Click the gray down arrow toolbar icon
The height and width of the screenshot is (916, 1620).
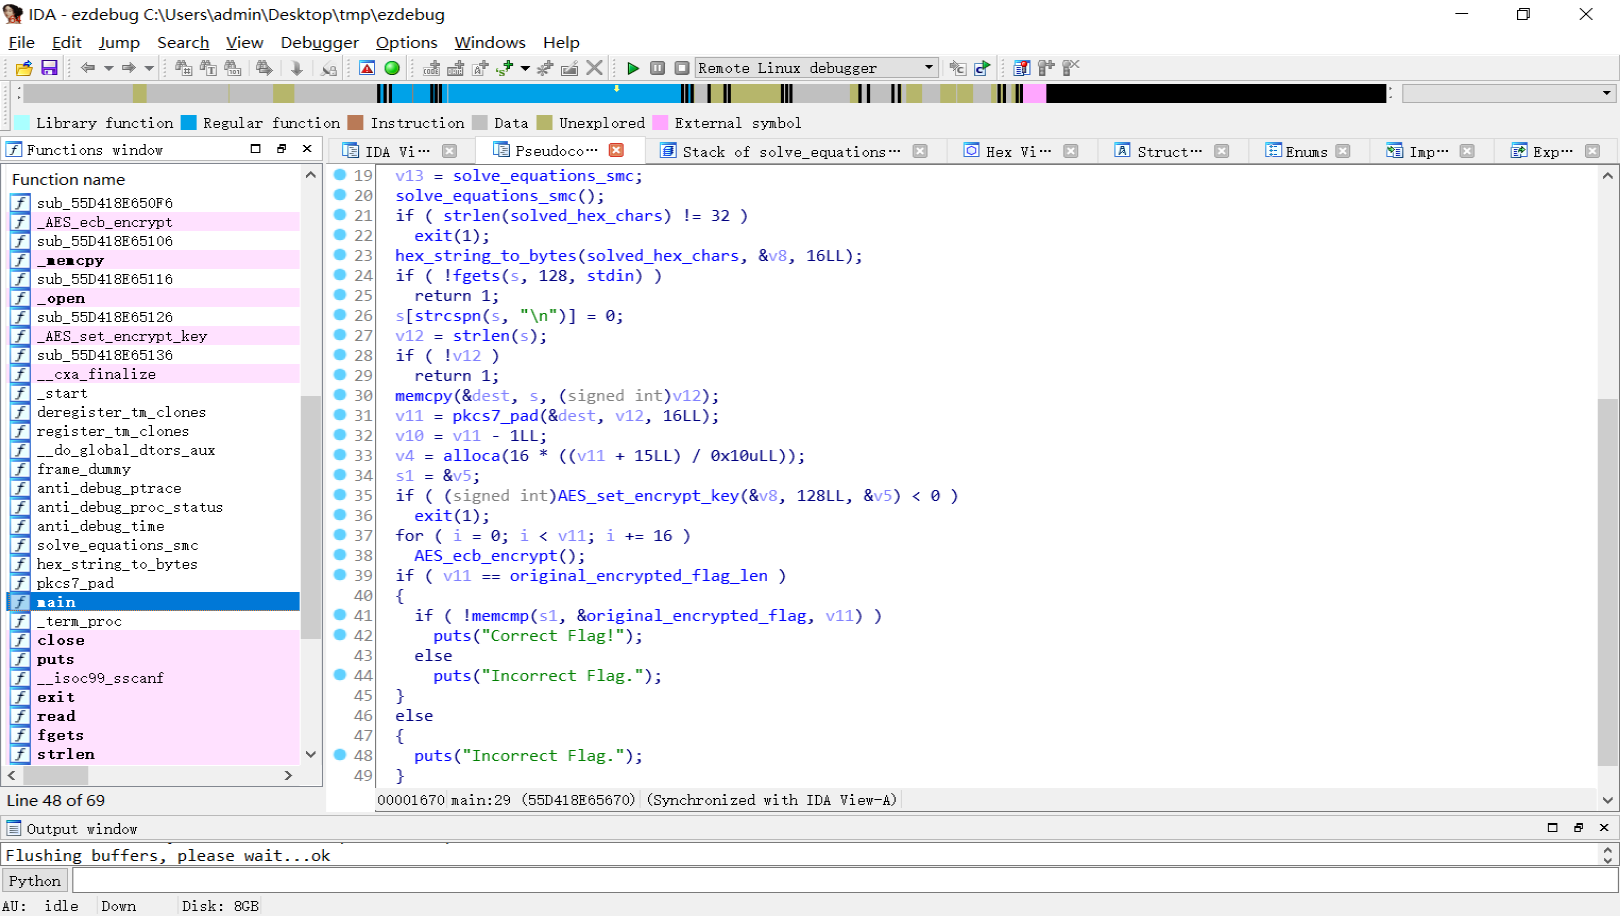(297, 68)
